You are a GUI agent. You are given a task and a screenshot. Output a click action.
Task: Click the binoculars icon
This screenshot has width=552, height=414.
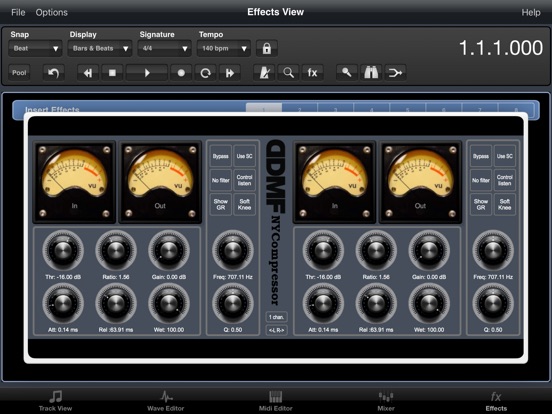point(371,73)
